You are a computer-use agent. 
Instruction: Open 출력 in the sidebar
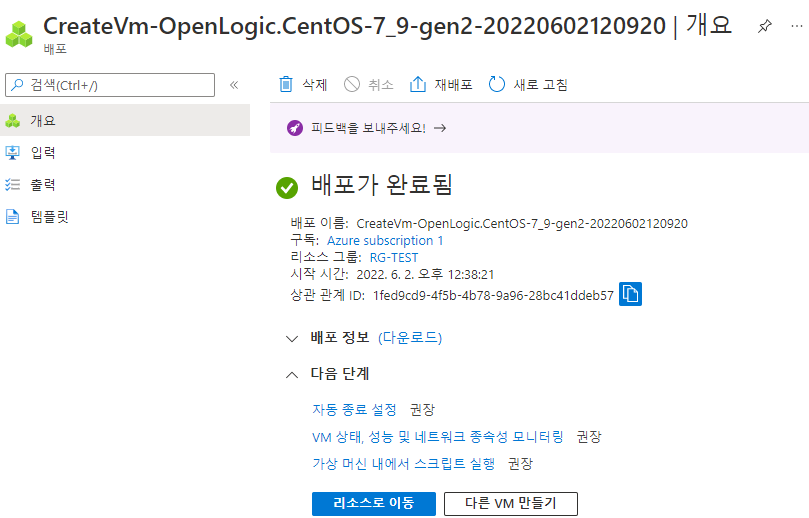[125, 185]
